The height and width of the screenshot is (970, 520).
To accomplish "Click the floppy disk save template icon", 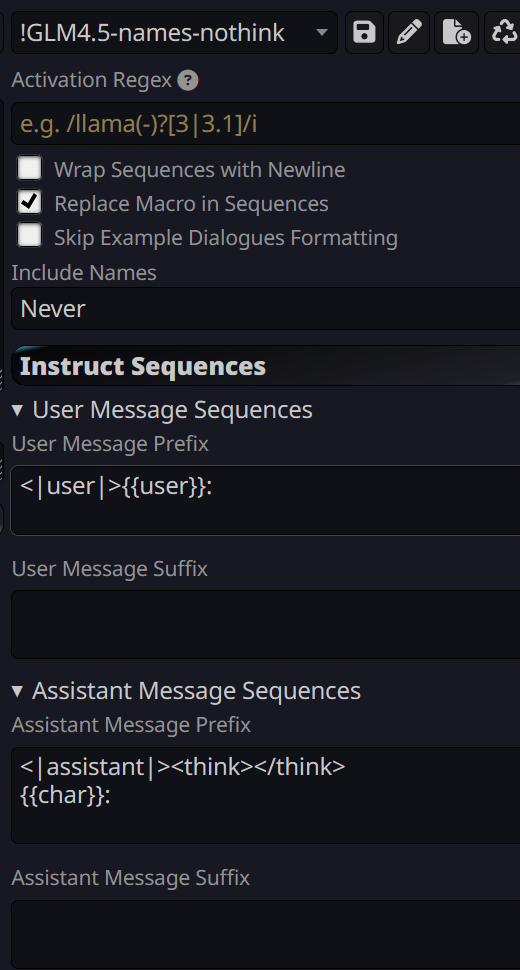I will 364,32.
